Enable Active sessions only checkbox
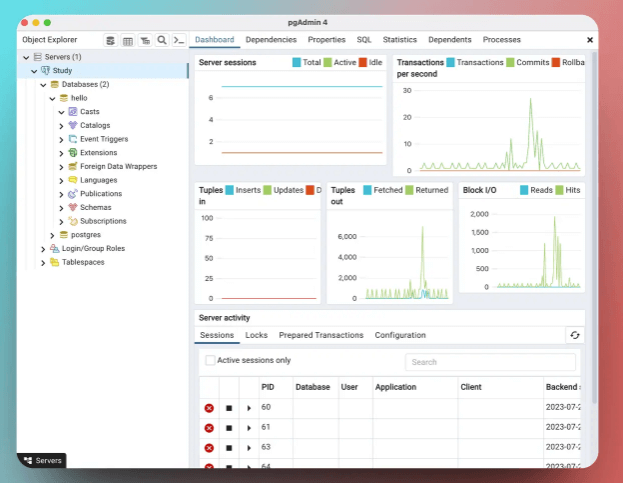 tap(210, 360)
